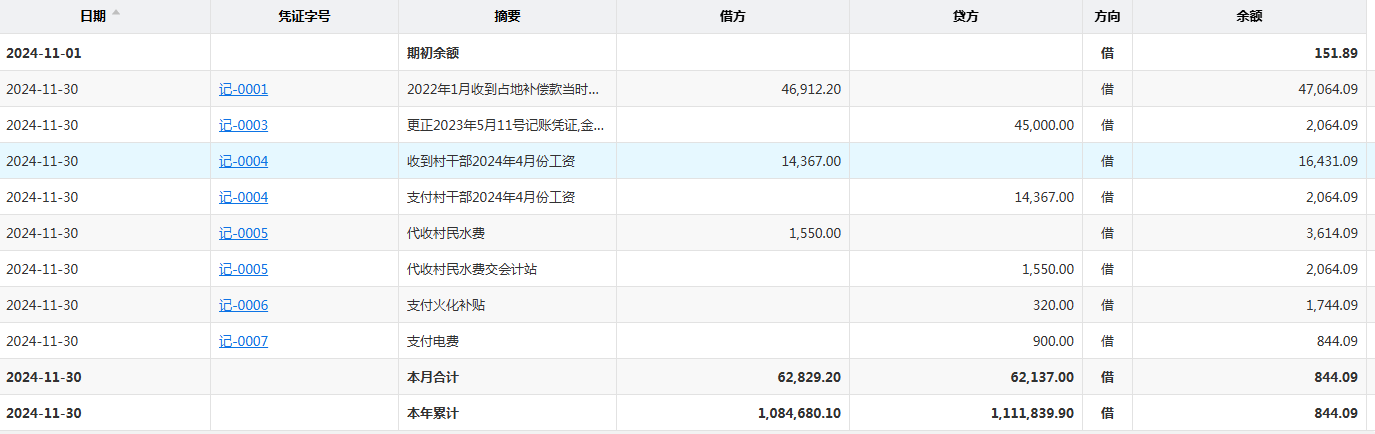Click the sort arrow beside 日期 header

pos(116,13)
